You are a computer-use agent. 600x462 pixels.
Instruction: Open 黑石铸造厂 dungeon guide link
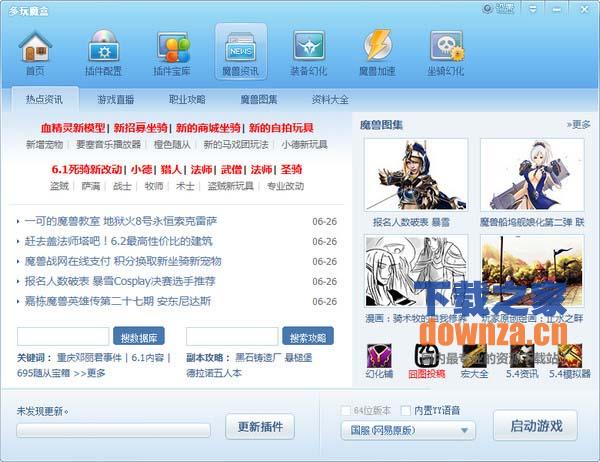(x=258, y=358)
